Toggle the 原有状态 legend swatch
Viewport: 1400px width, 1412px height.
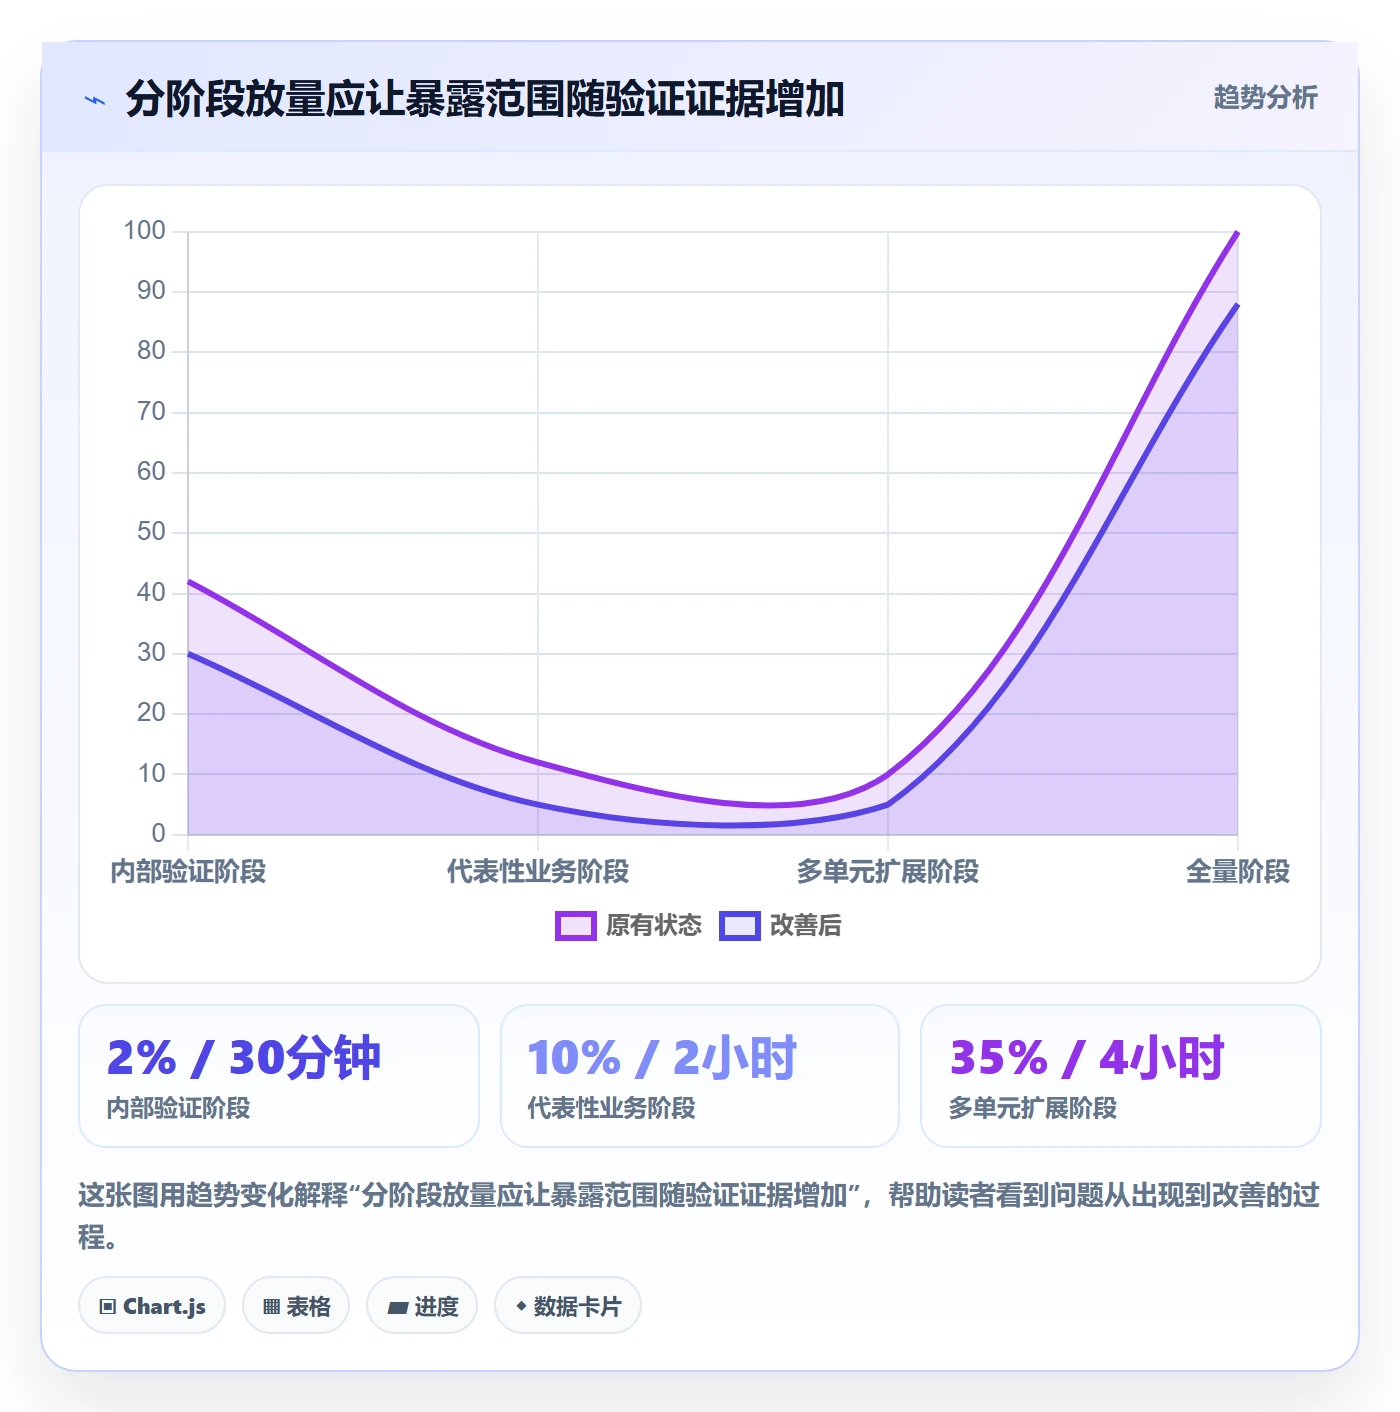click(x=575, y=926)
